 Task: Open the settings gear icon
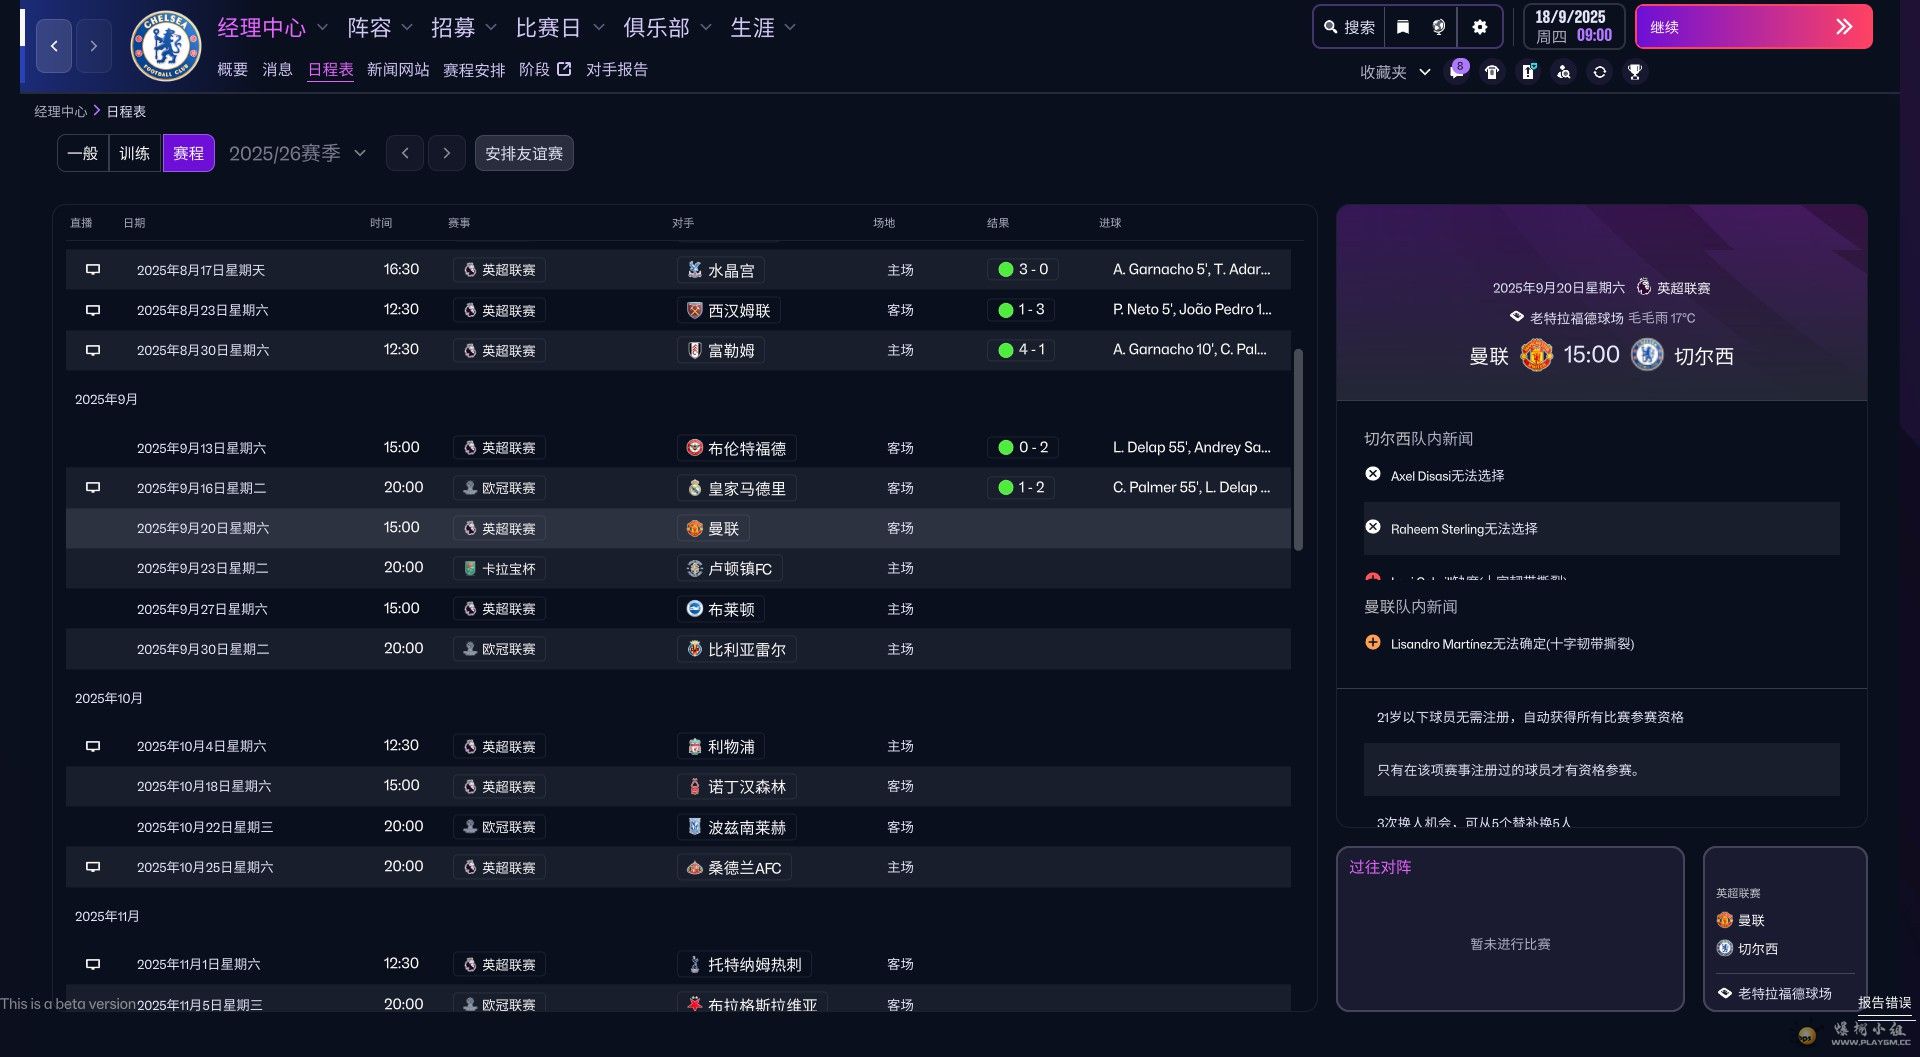pyautogui.click(x=1479, y=27)
